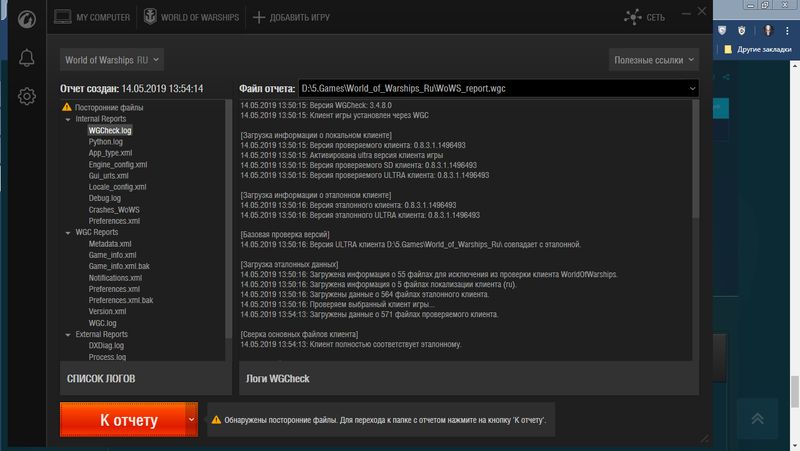Select Crashes_WoWS in the log list
800x451 pixels.
coord(114,210)
